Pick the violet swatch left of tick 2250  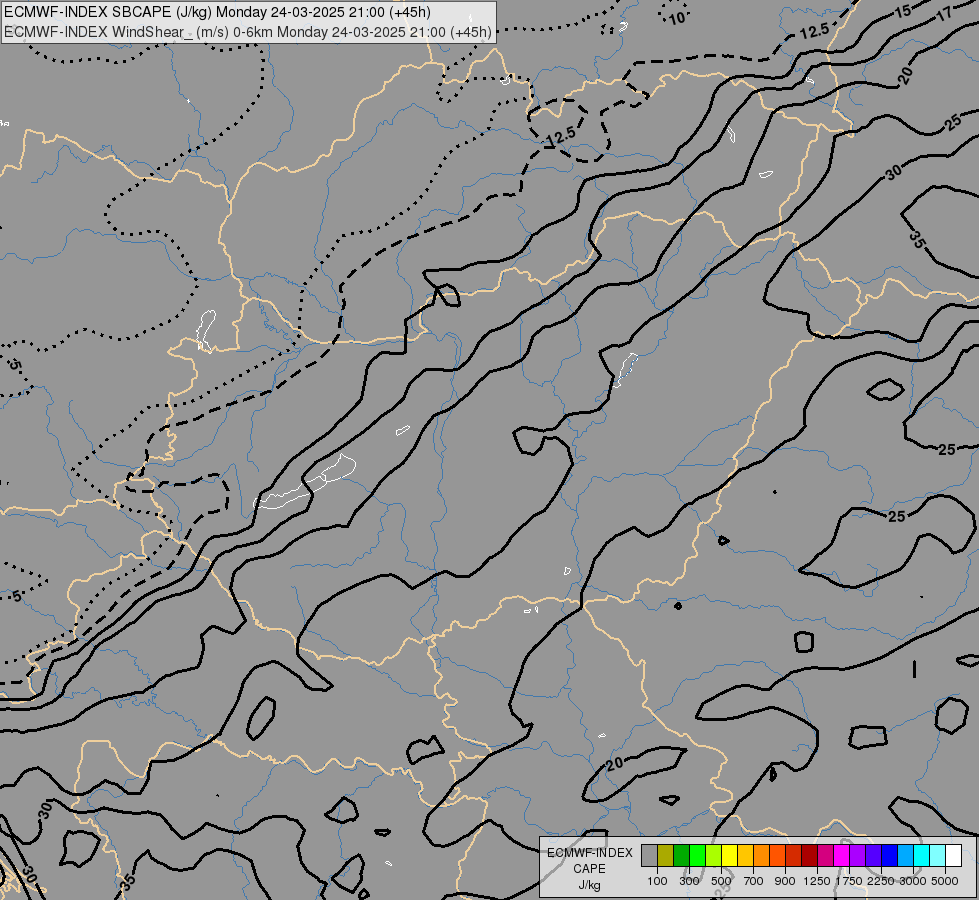tap(873, 856)
